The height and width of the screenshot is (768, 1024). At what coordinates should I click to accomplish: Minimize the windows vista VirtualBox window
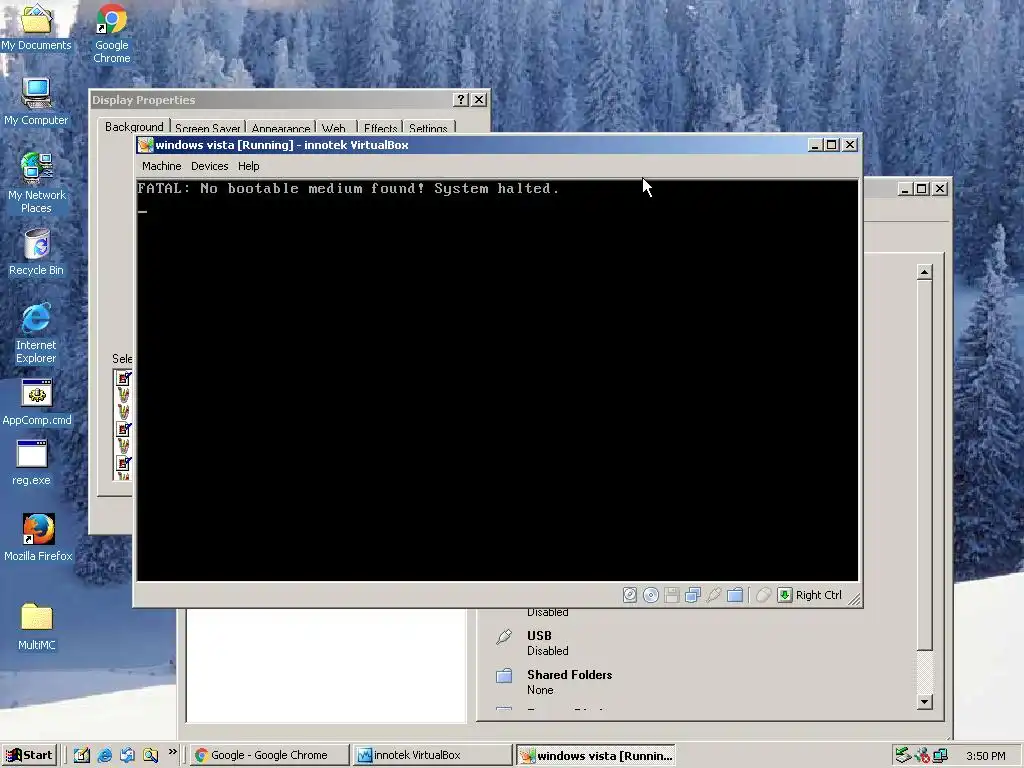click(814, 145)
